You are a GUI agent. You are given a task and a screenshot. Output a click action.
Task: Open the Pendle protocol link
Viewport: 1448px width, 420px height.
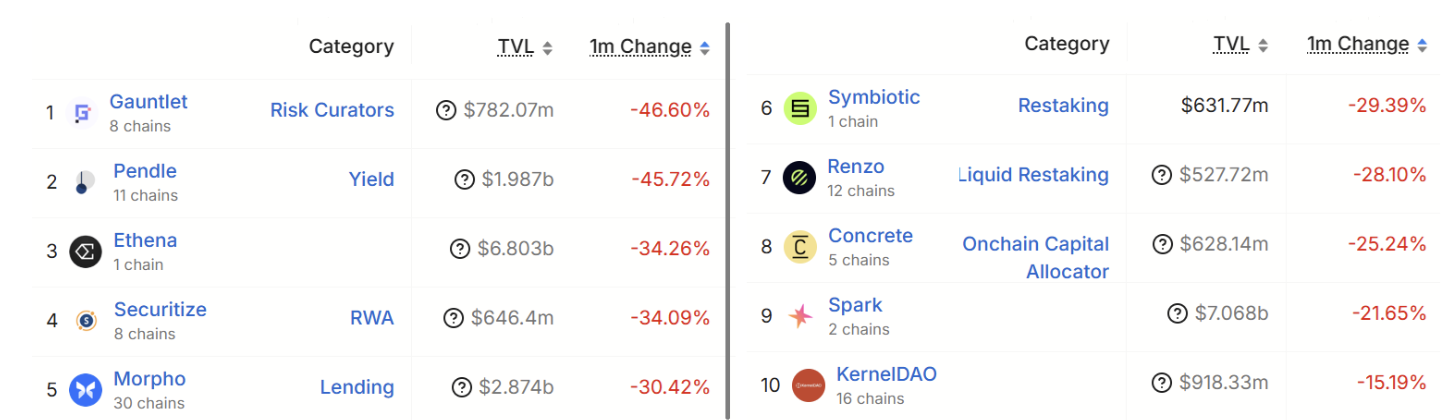pos(145,171)
